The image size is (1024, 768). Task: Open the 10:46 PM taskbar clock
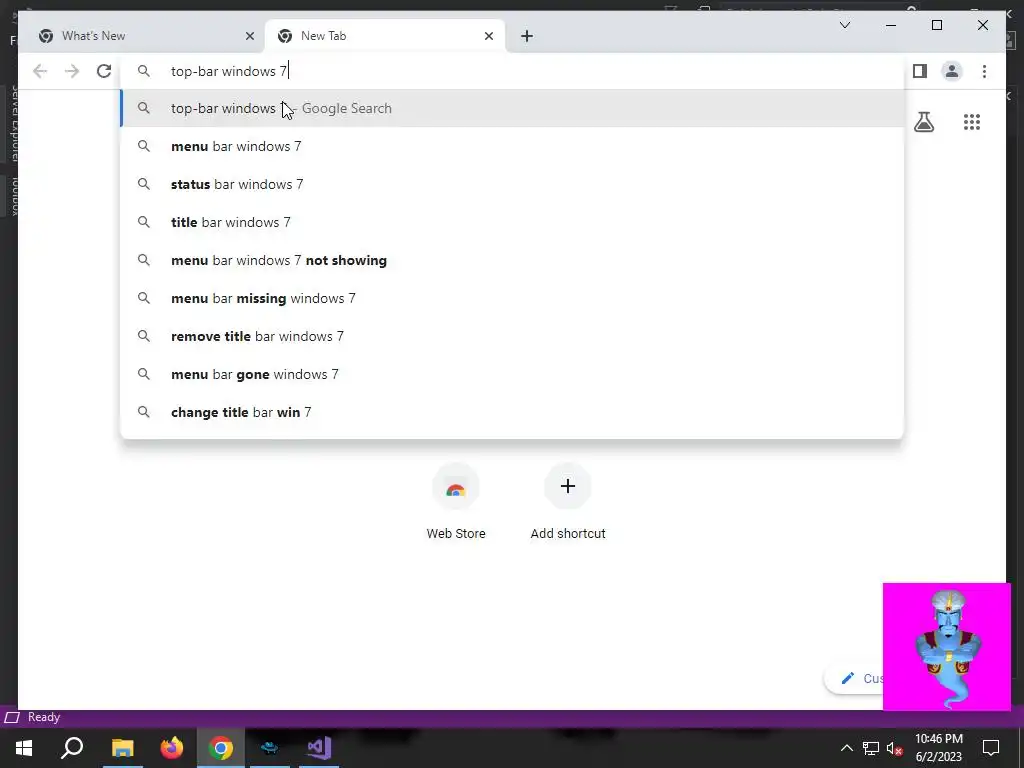click(x=938, y=748)
